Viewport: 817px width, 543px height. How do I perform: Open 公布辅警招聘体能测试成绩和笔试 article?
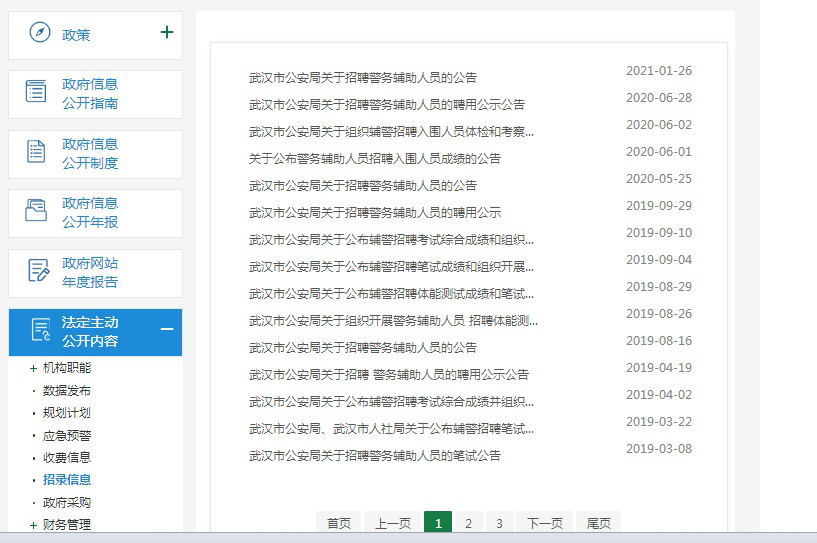(x=391, y=294)
